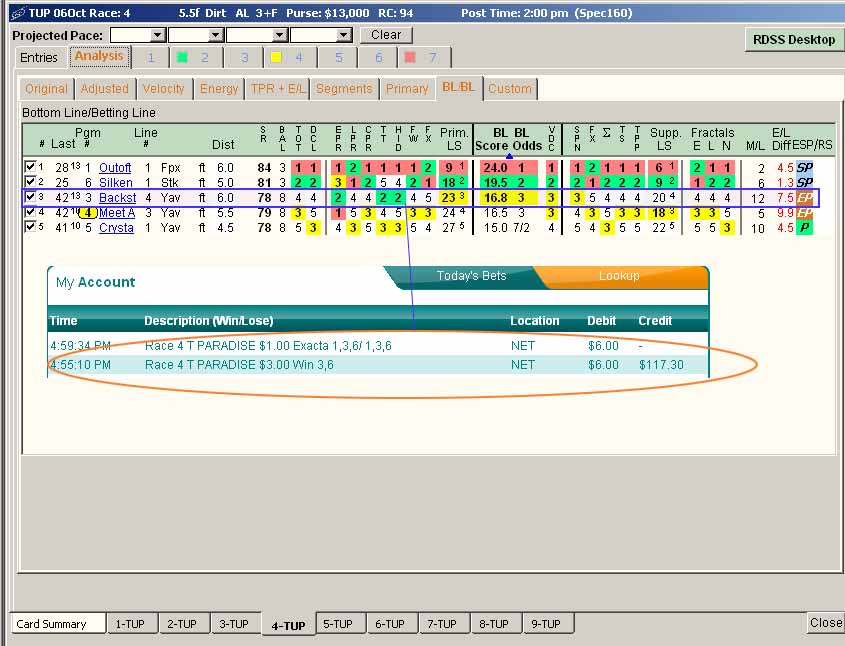This screenshot has width=845, height=646.
Task: Go to race 7-TUP tab
Action: tap(442, 623)
